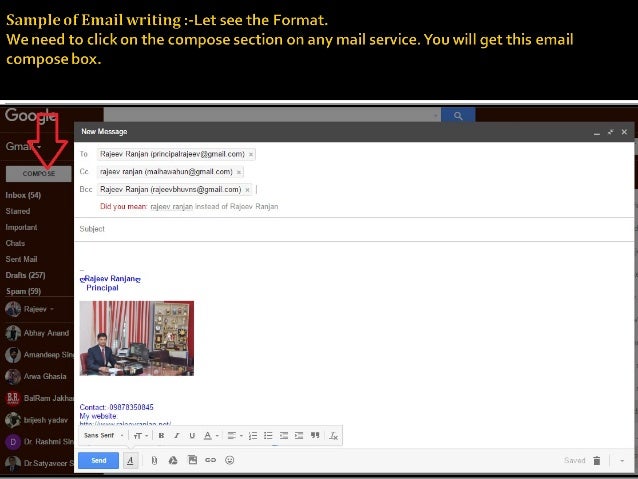Open Drafts (257) folder
The height and width of the screenshot is (479, 638).
click(25, 275)
